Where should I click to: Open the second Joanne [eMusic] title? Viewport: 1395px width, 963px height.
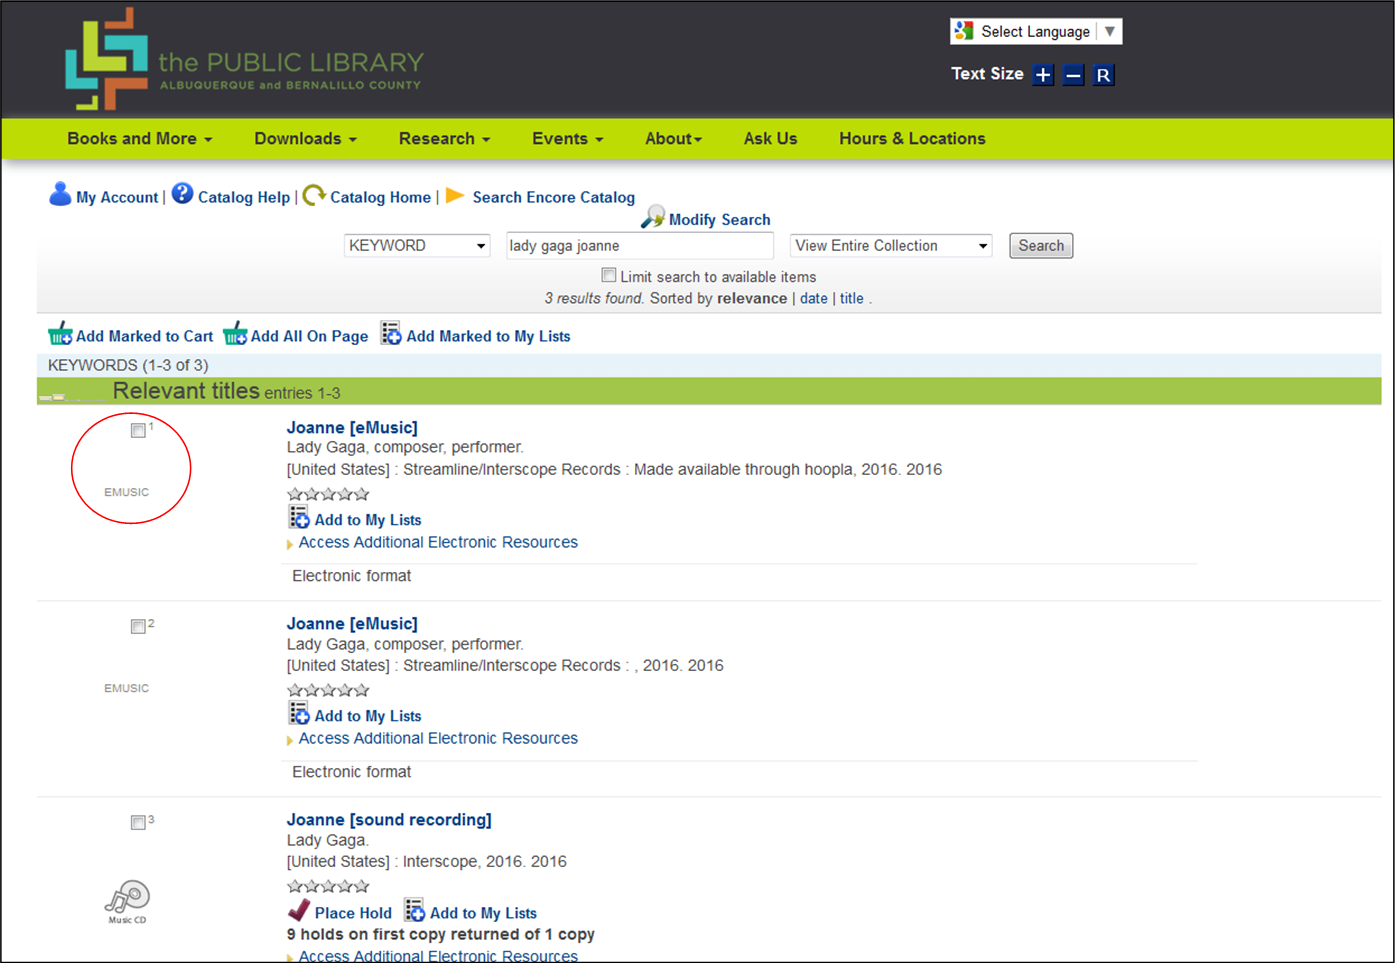352,624
